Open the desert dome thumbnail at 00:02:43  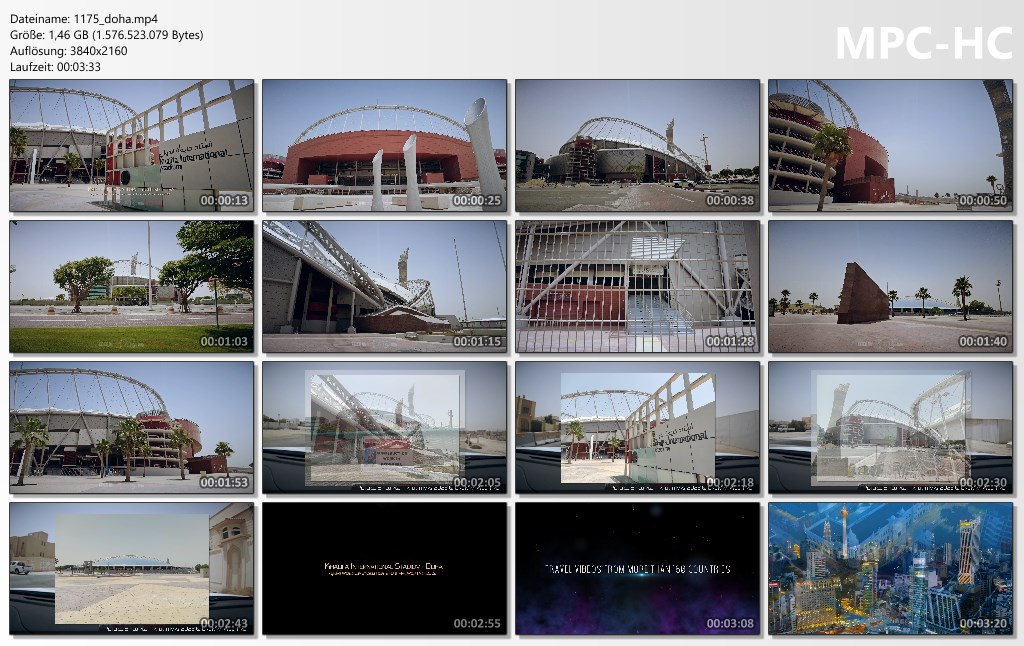(x=131, y=569)
